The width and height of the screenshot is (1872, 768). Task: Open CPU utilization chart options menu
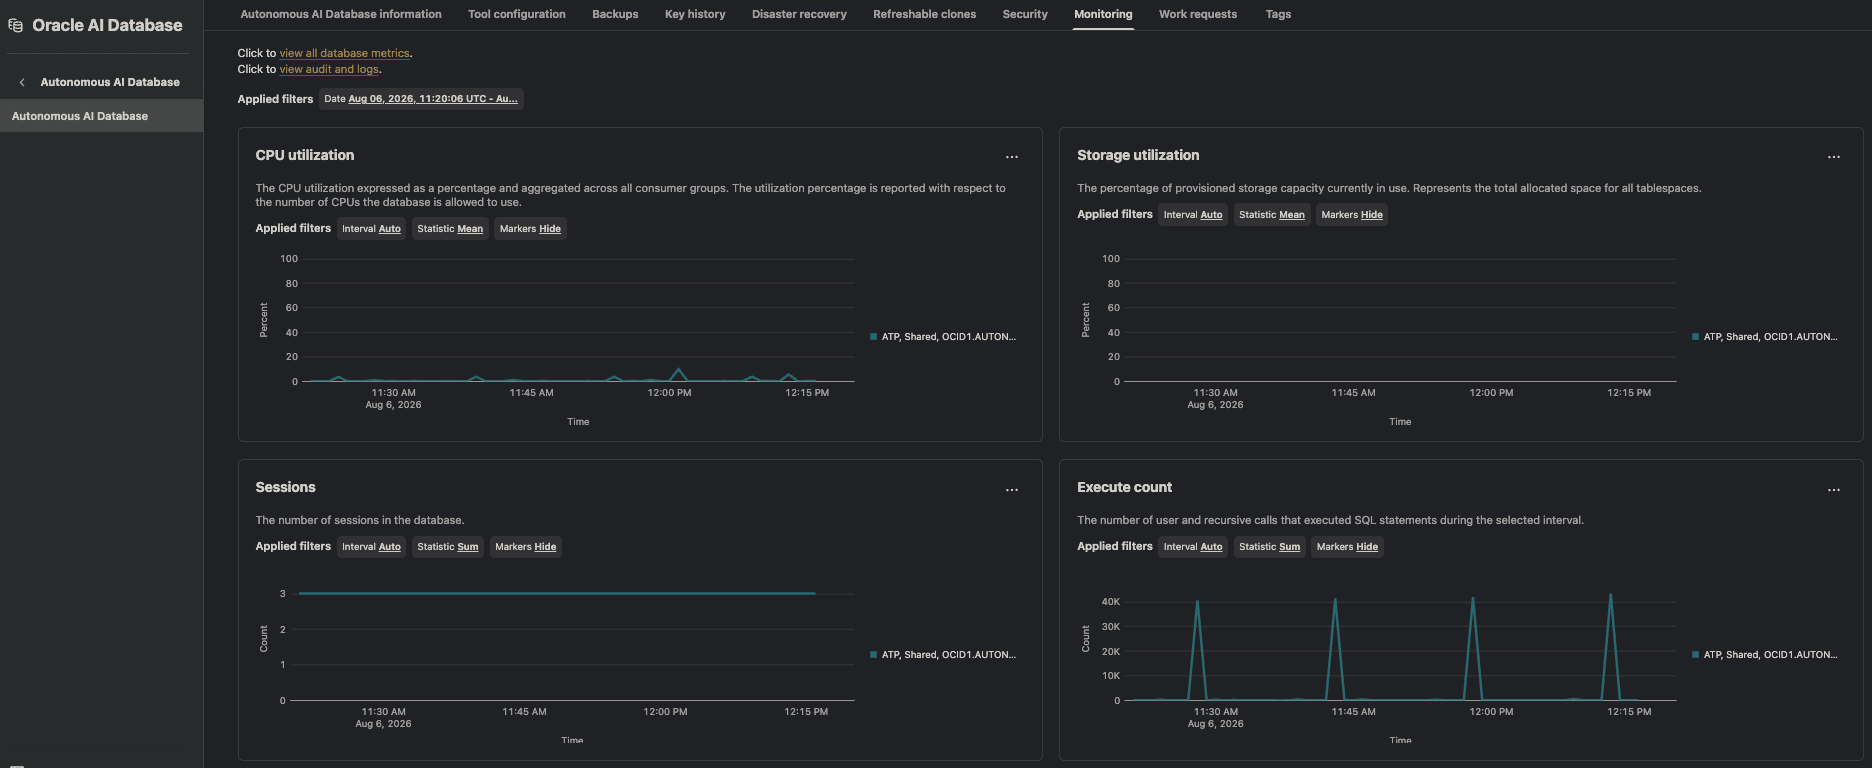point(1012,157)
